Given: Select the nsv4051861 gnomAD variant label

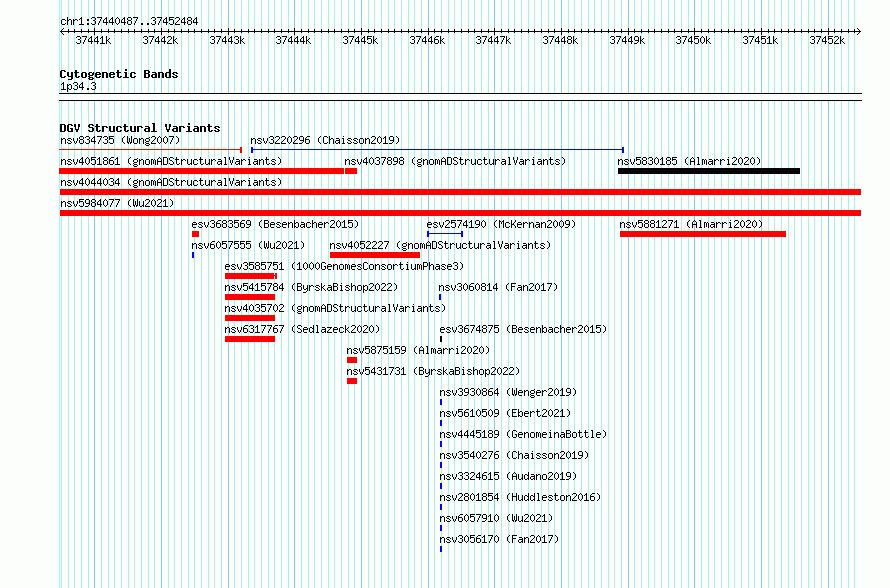Looking at the screenshot, I should pos(171,161).
